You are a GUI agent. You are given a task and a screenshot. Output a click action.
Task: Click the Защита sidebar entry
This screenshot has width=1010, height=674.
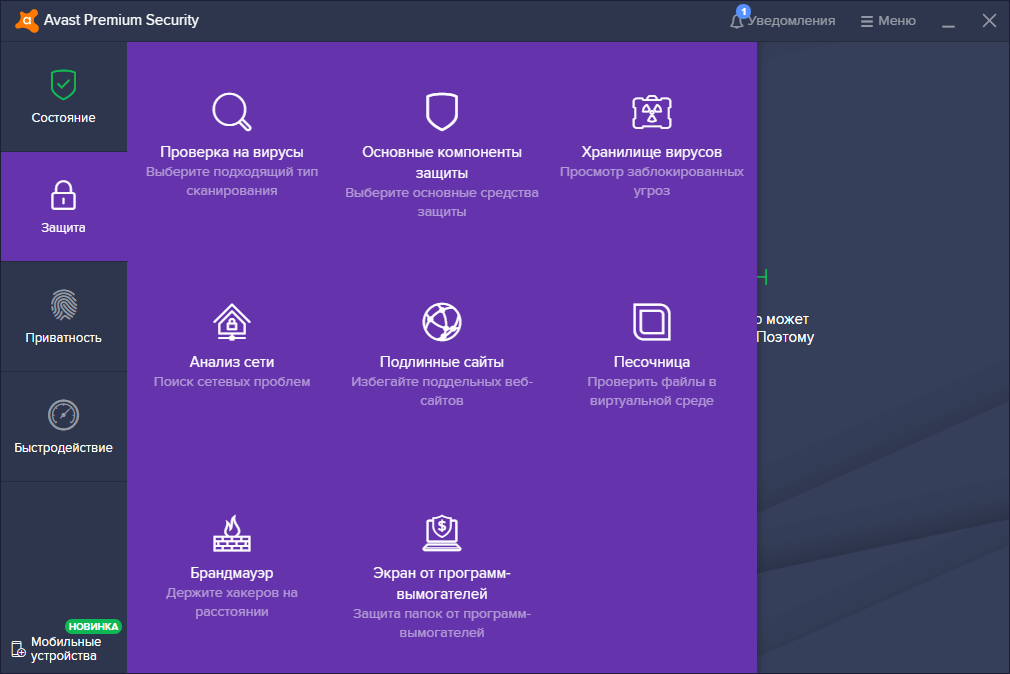[63, 206]
